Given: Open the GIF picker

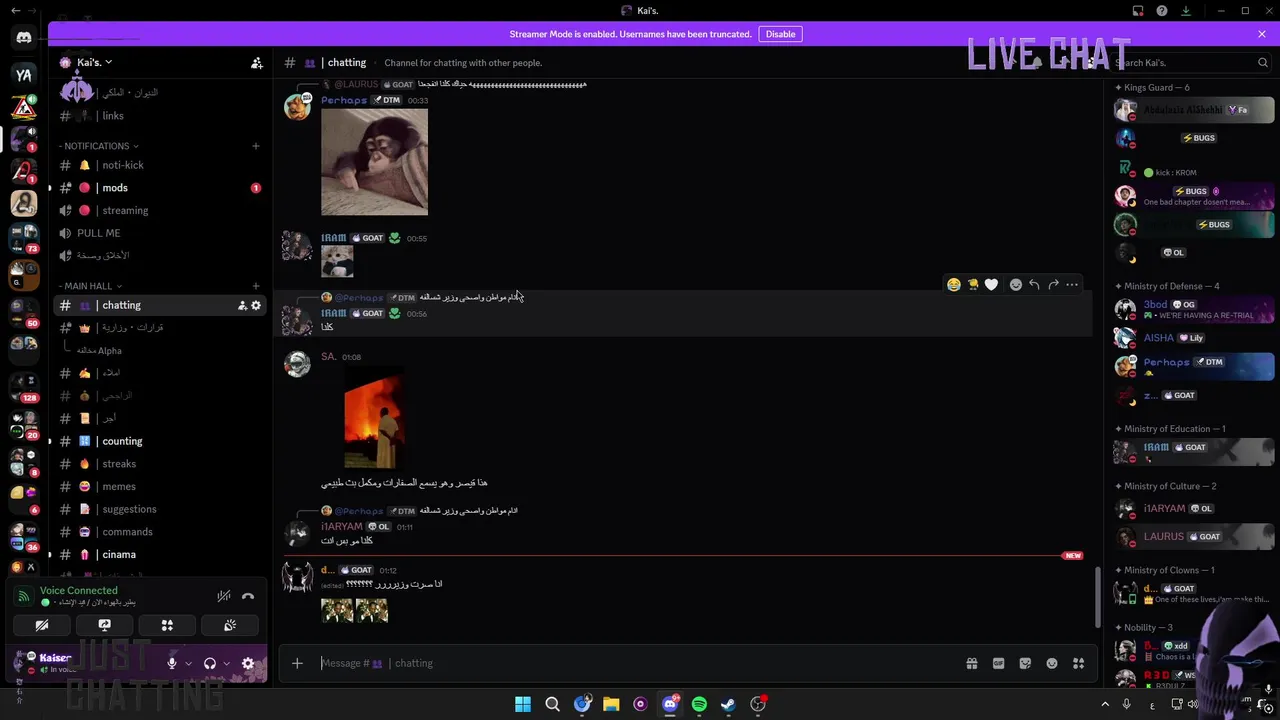Looking at the screenshot, I should tap(998, 663).
